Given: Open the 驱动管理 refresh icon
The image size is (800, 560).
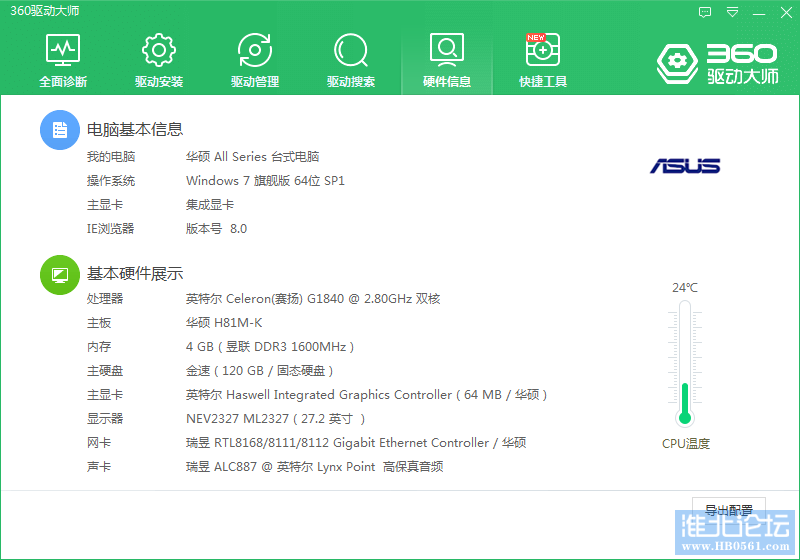Looking at the screenshot, I should click(255, 50).
